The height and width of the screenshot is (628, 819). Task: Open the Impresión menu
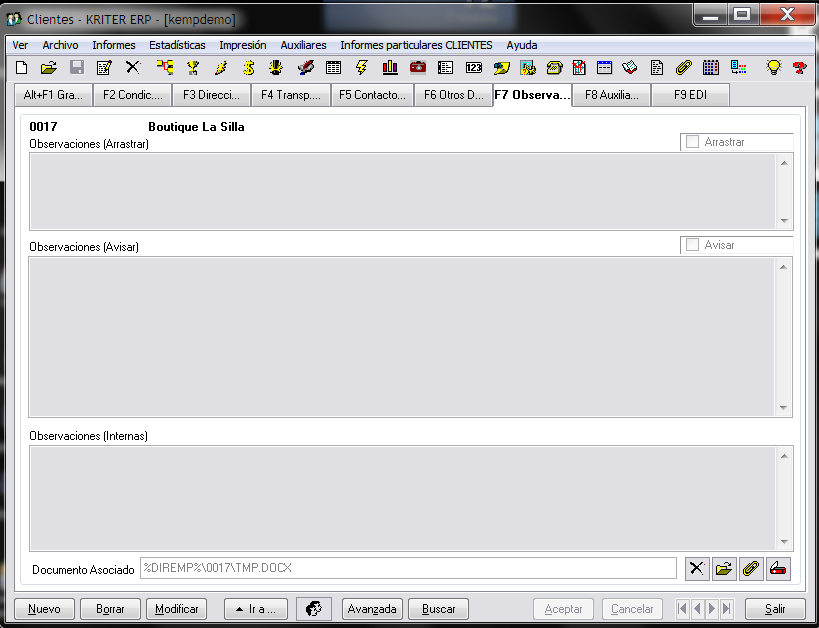(x=243, y=45)
